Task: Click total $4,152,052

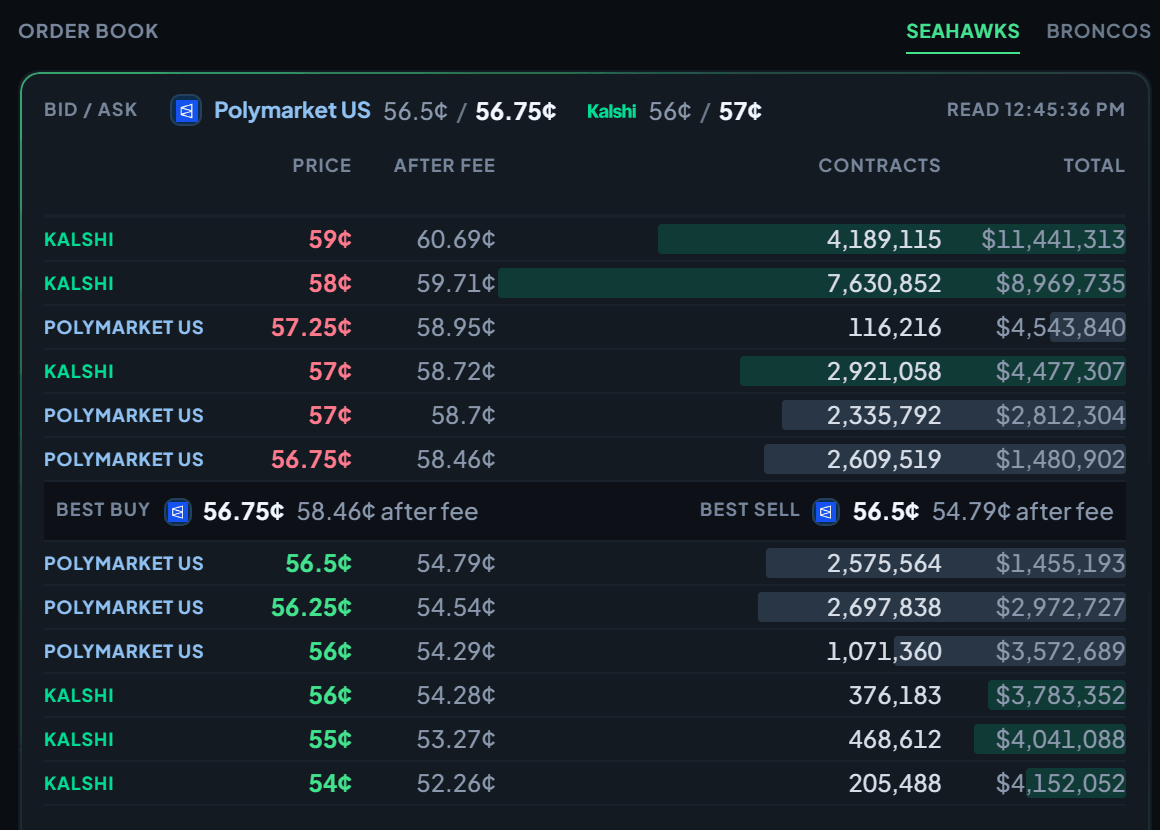Action: click(x=1060, y=783)
